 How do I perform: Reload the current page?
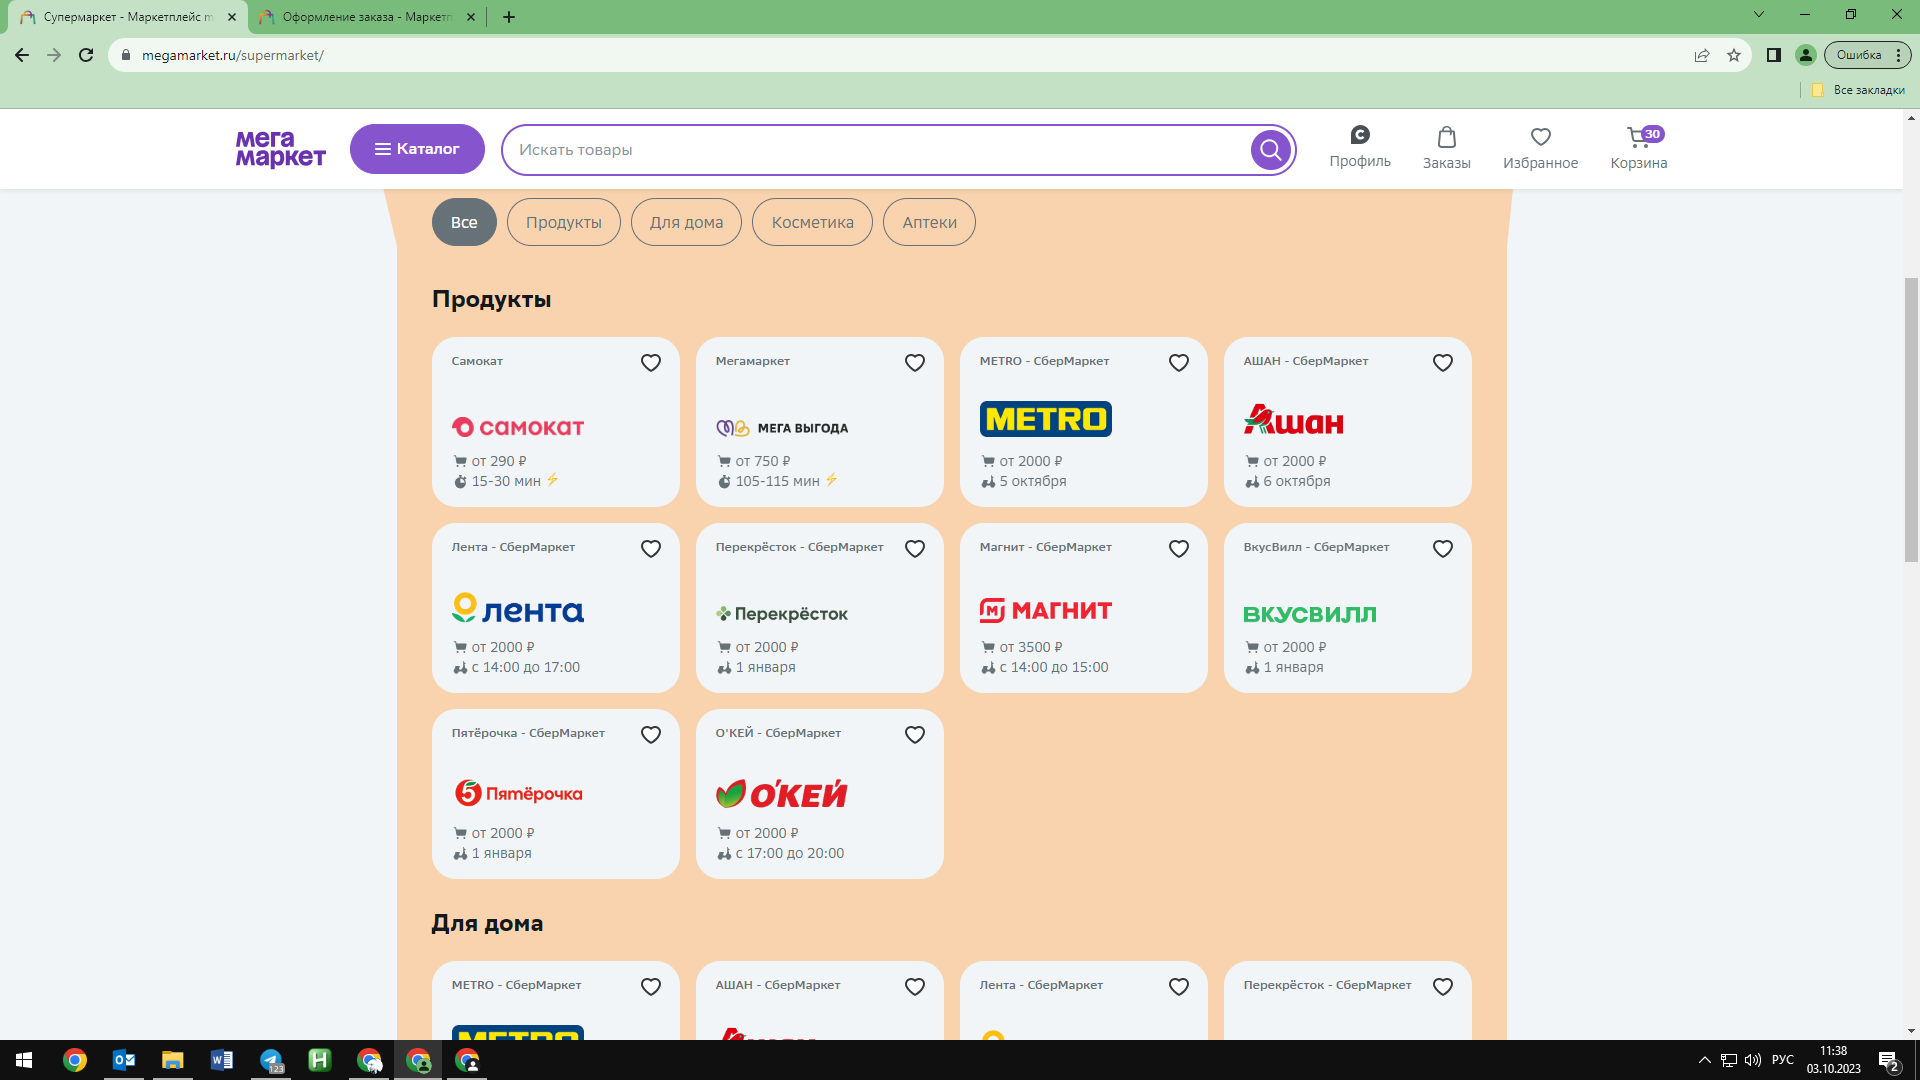86,55
